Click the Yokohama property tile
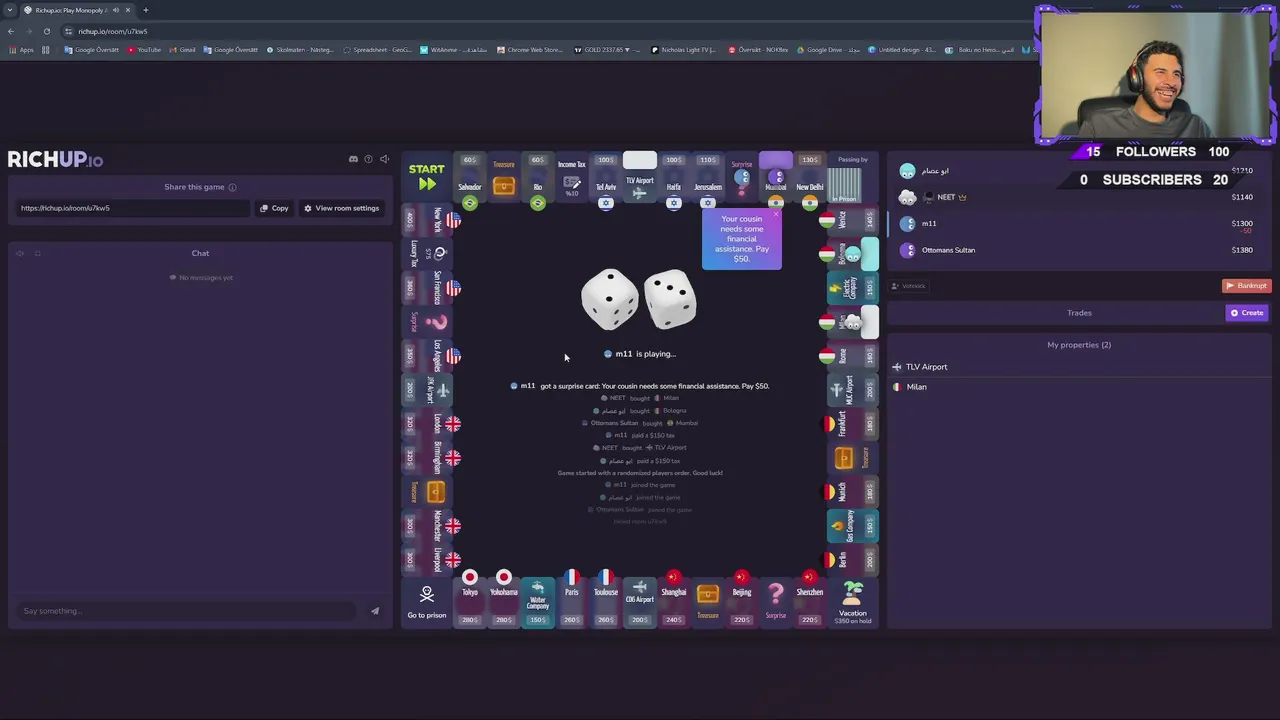Image resolution: width=1280 pixels, height=720 pixels. [x=504, y=599]
